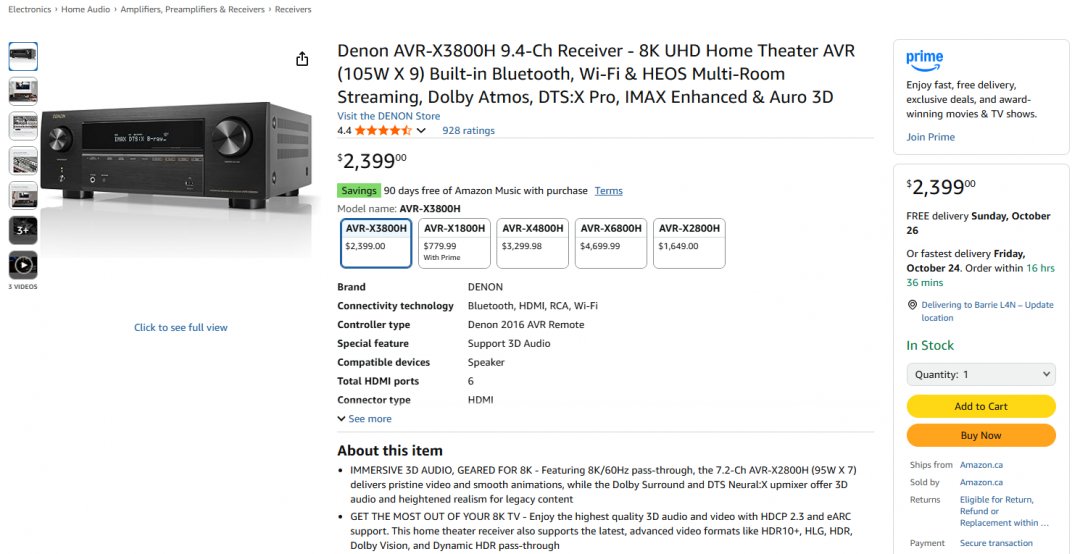Image resolution: width=1080 pixels, height=554 pixels.
Task: Choose the AVR-X2800H model option
Action: [x=689, y=243]
